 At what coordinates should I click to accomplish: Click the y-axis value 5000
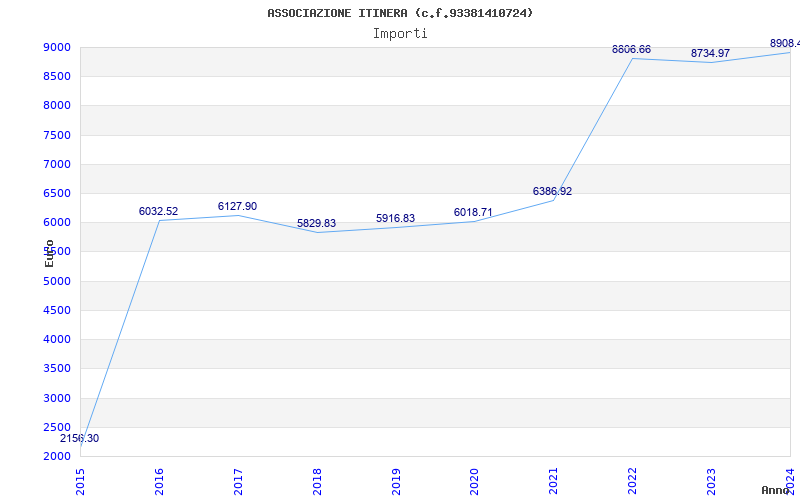click(x=58, y=281)
